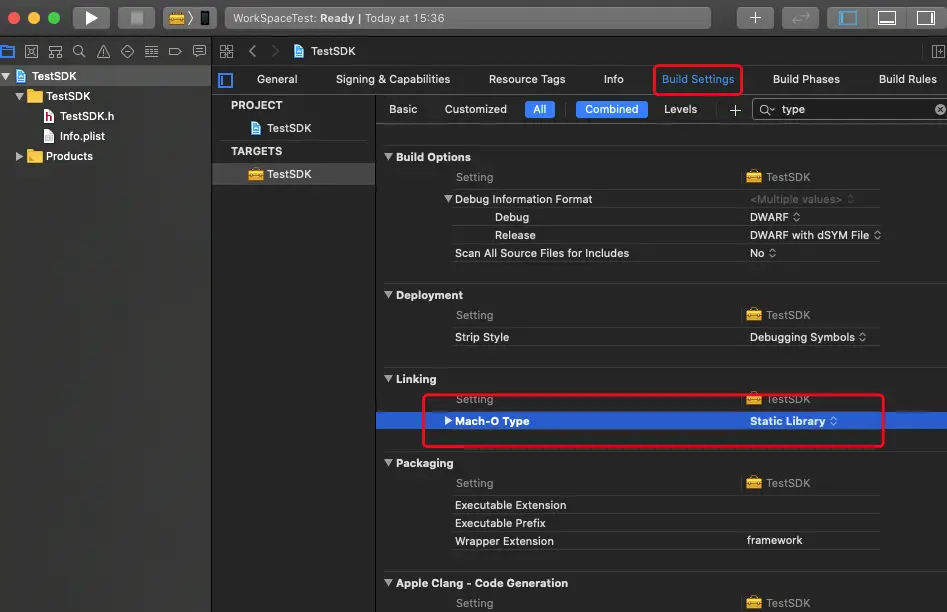Viewport: 947px width, 612px height.
Task: Change Strip Style Debugging Symbols value
Action: [x=808, y=337]
